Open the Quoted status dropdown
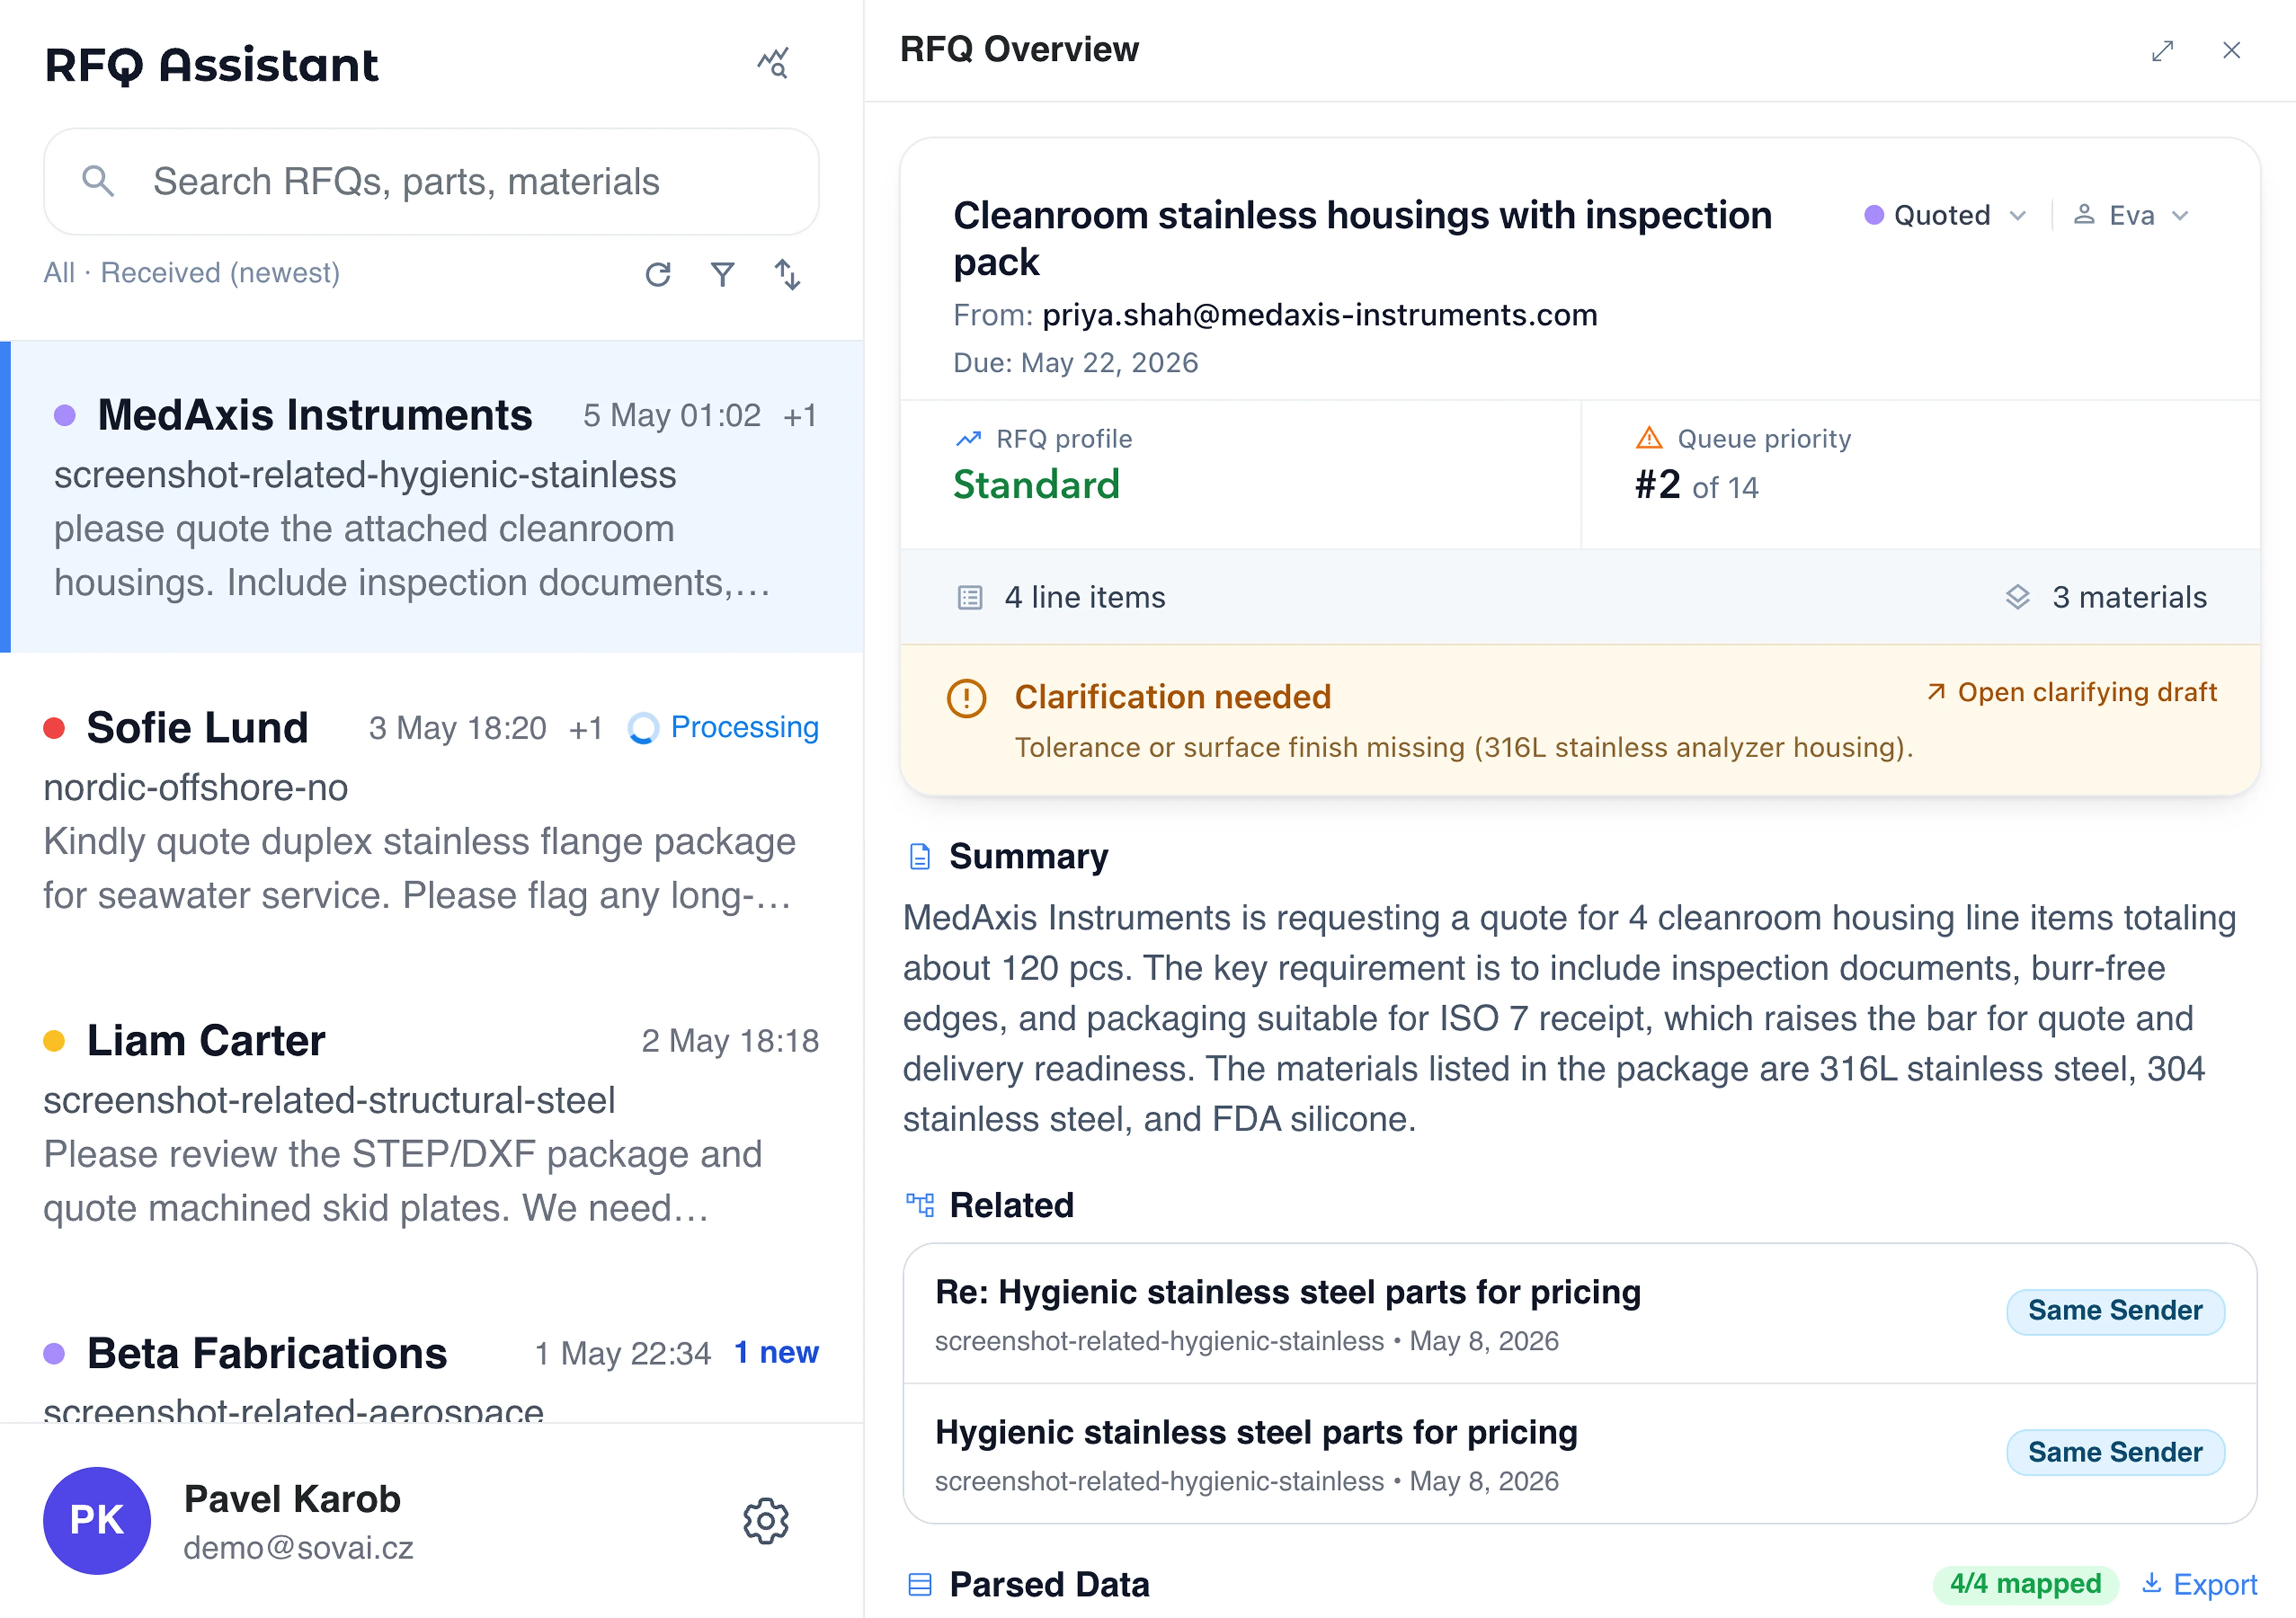This screenshot has height=1618, width=2296. point(1945,215)
